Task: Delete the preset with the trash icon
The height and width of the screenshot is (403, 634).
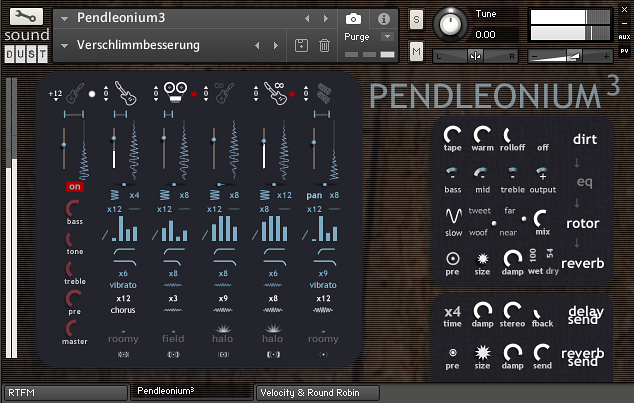Action: click(324, 45)
